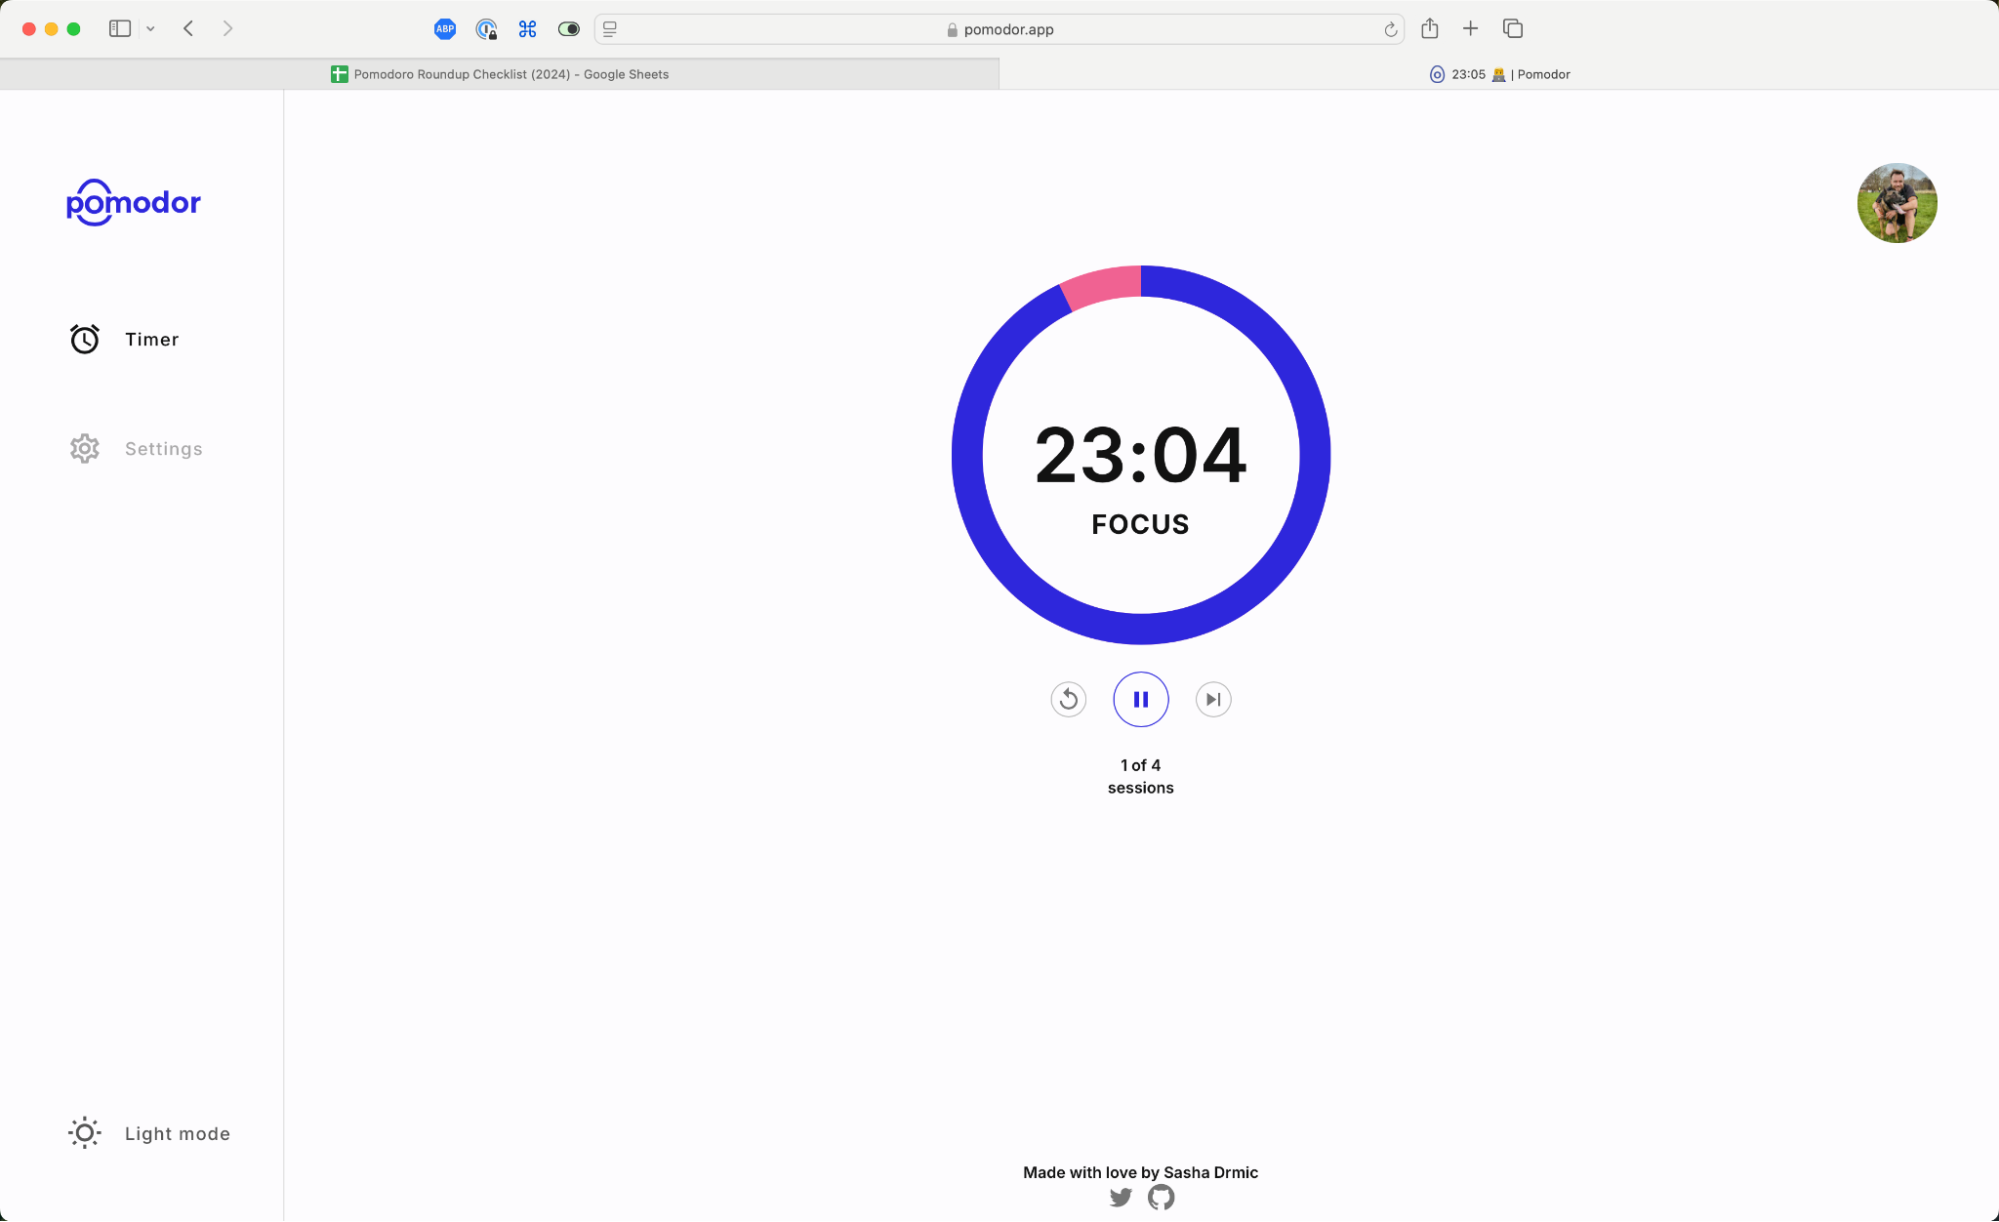
Task: Open the 1Password extension icon
Action: pyautogui.click(x=486, y=29)
